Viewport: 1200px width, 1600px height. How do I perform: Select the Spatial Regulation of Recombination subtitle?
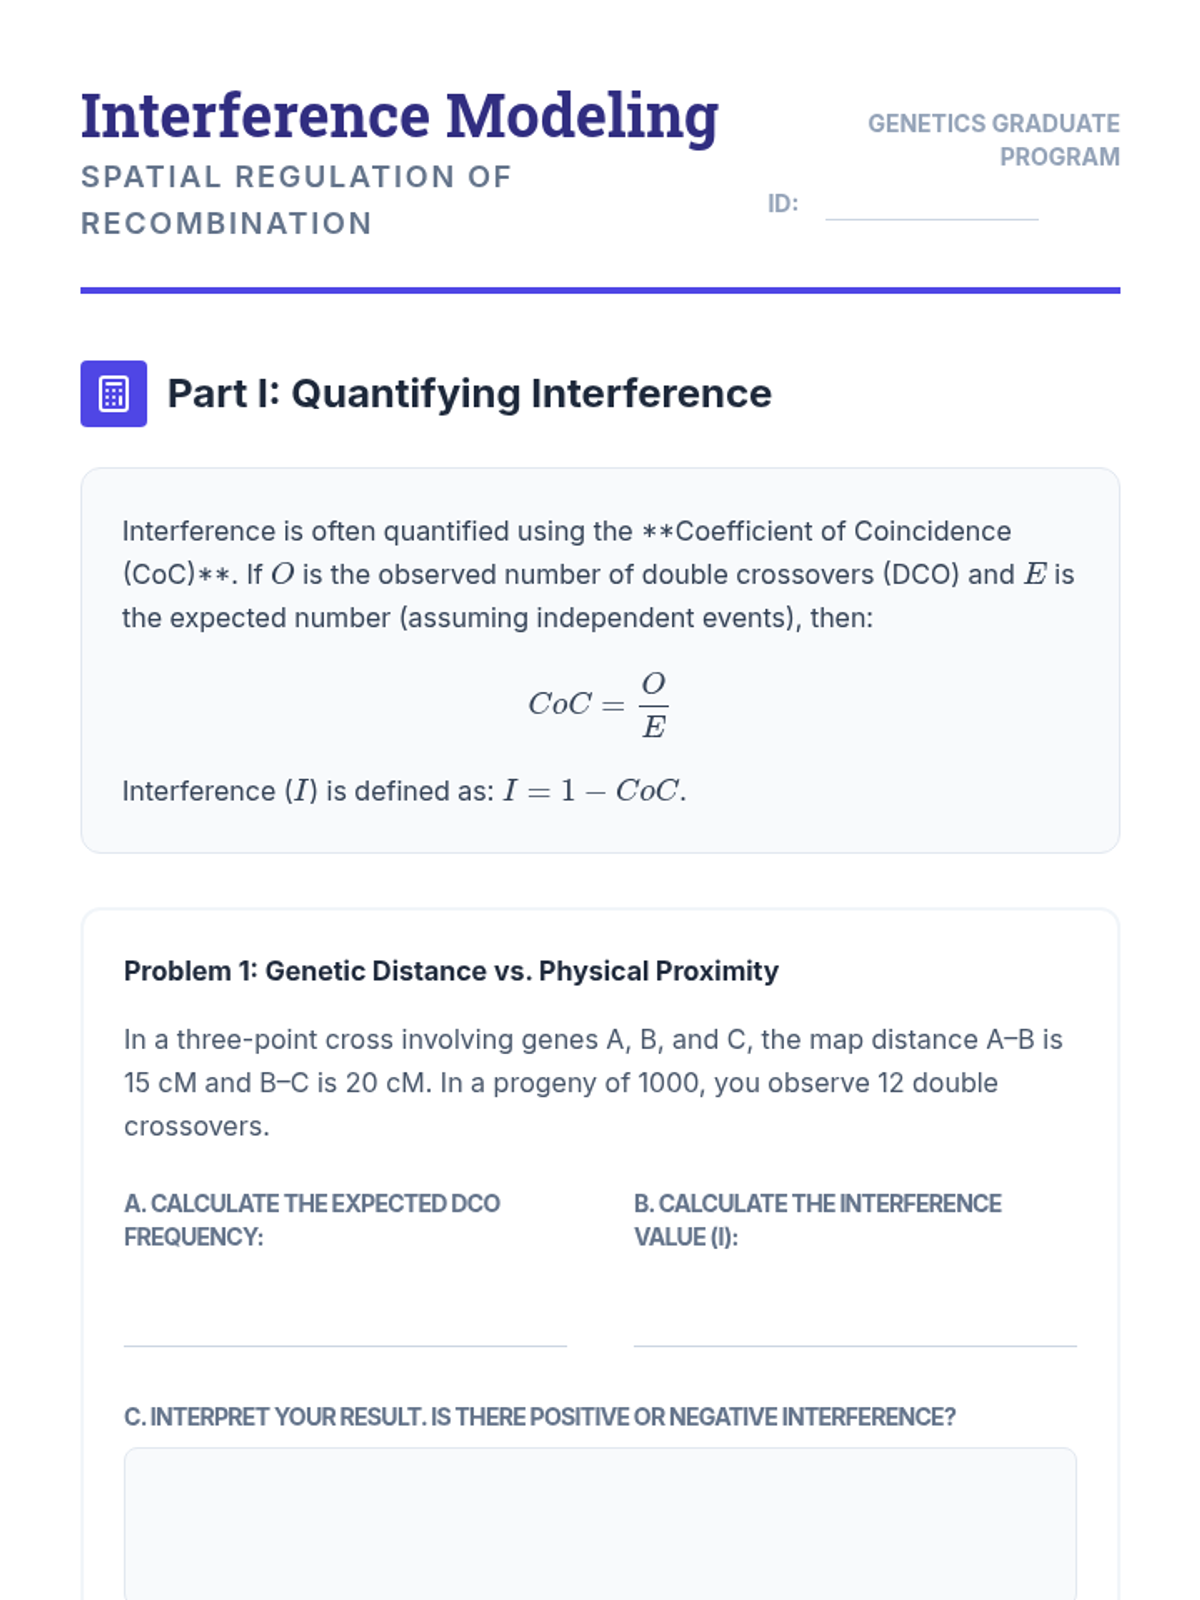[296, 200]
